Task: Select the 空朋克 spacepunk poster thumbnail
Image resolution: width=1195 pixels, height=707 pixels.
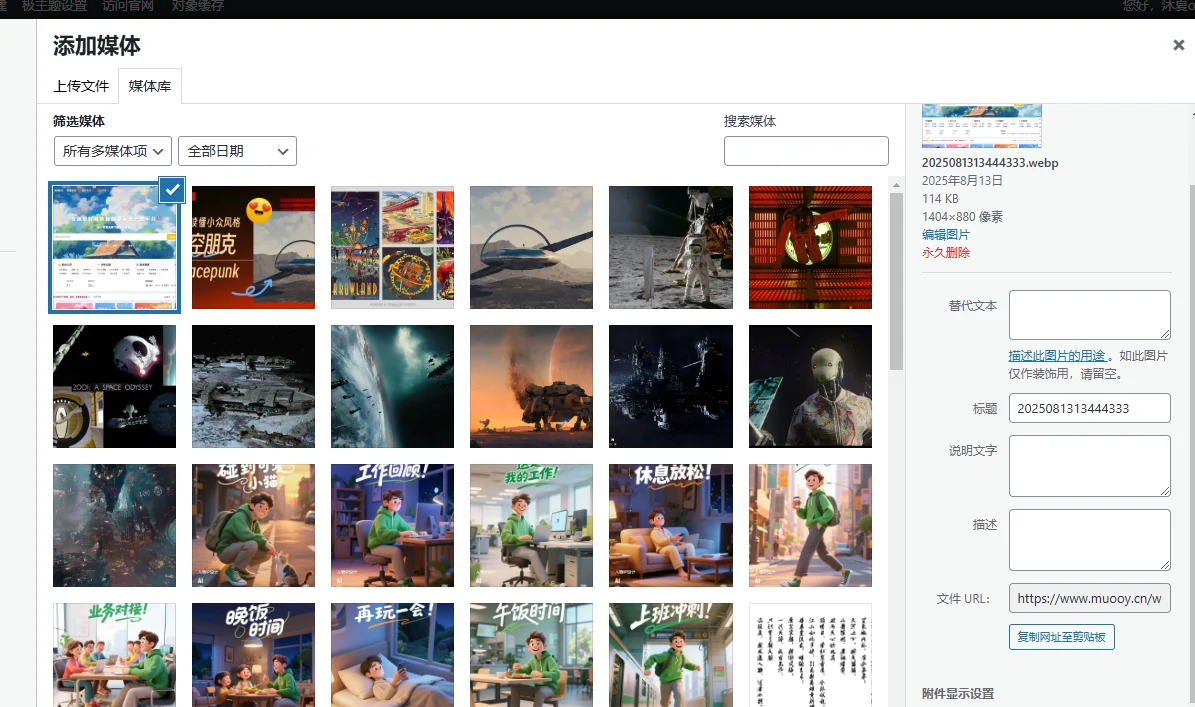Action: pos(253,248)
